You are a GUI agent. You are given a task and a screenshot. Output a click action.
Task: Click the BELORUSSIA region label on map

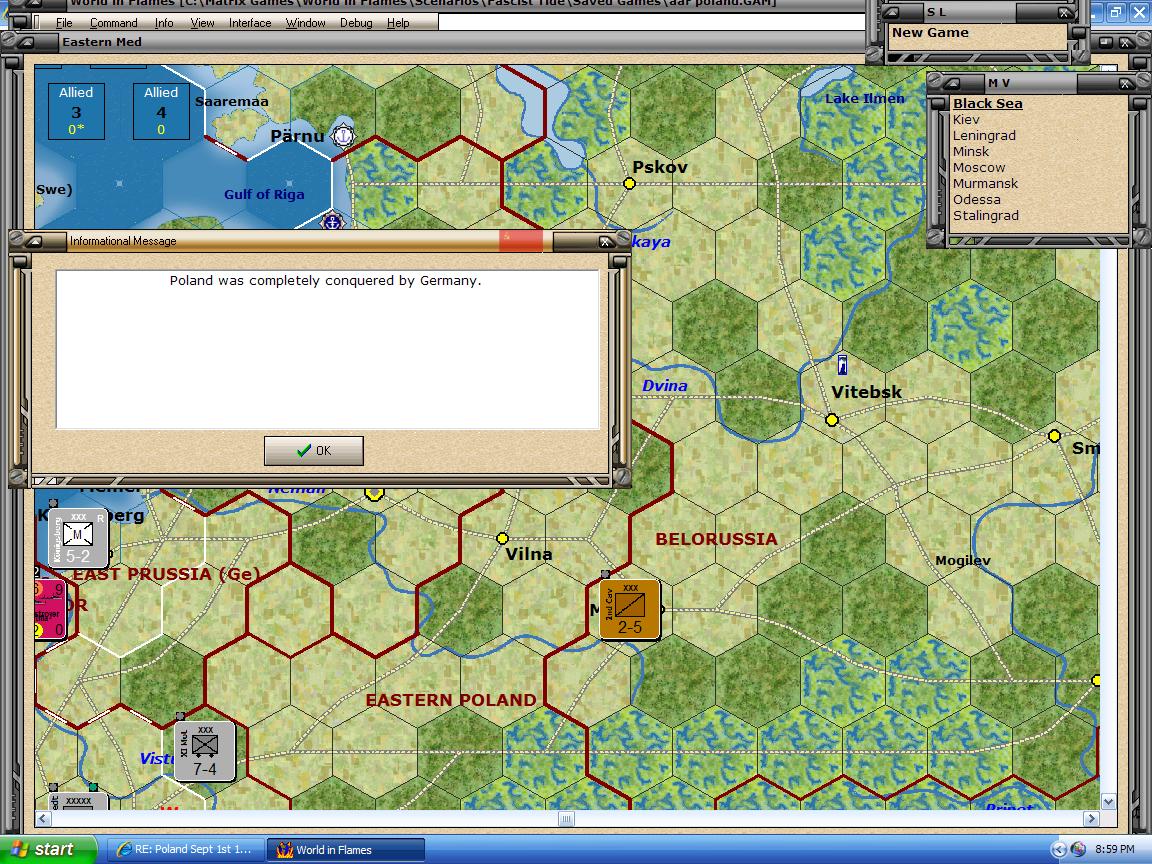point(716,539)
